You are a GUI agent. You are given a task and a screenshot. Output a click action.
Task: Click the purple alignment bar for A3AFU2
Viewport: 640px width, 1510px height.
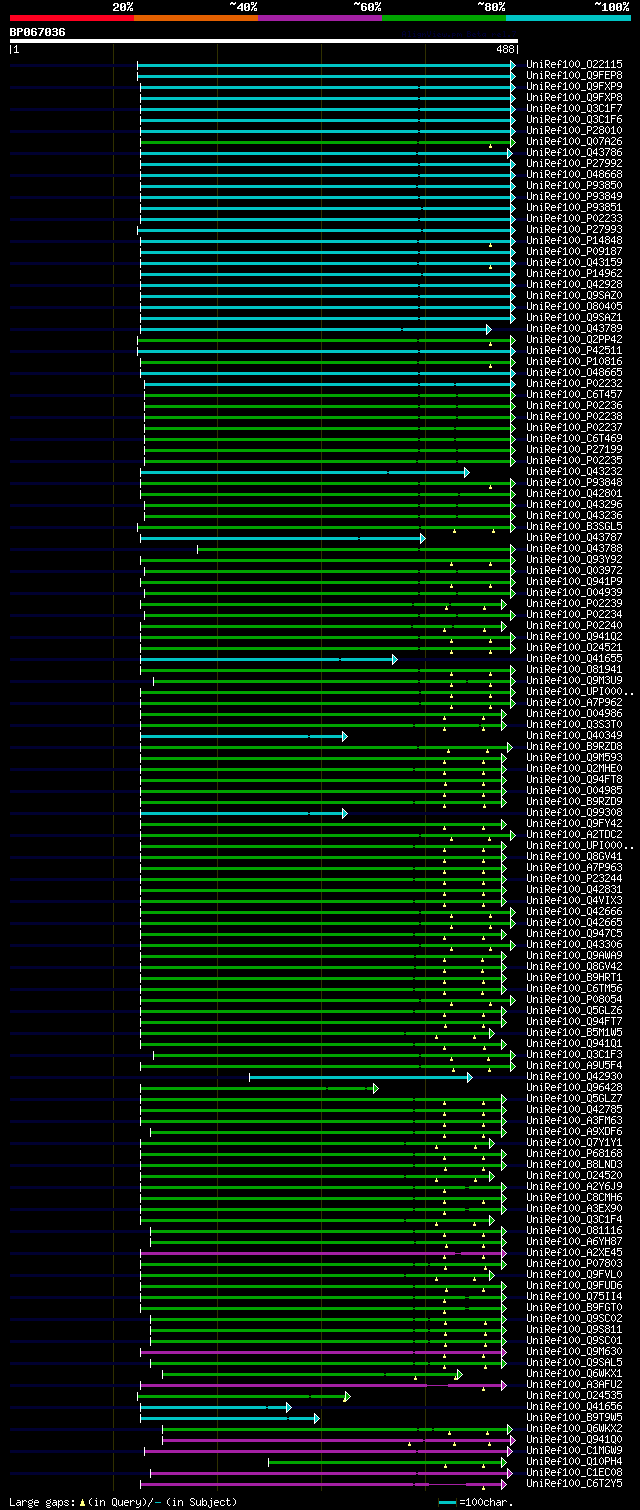323,1384
